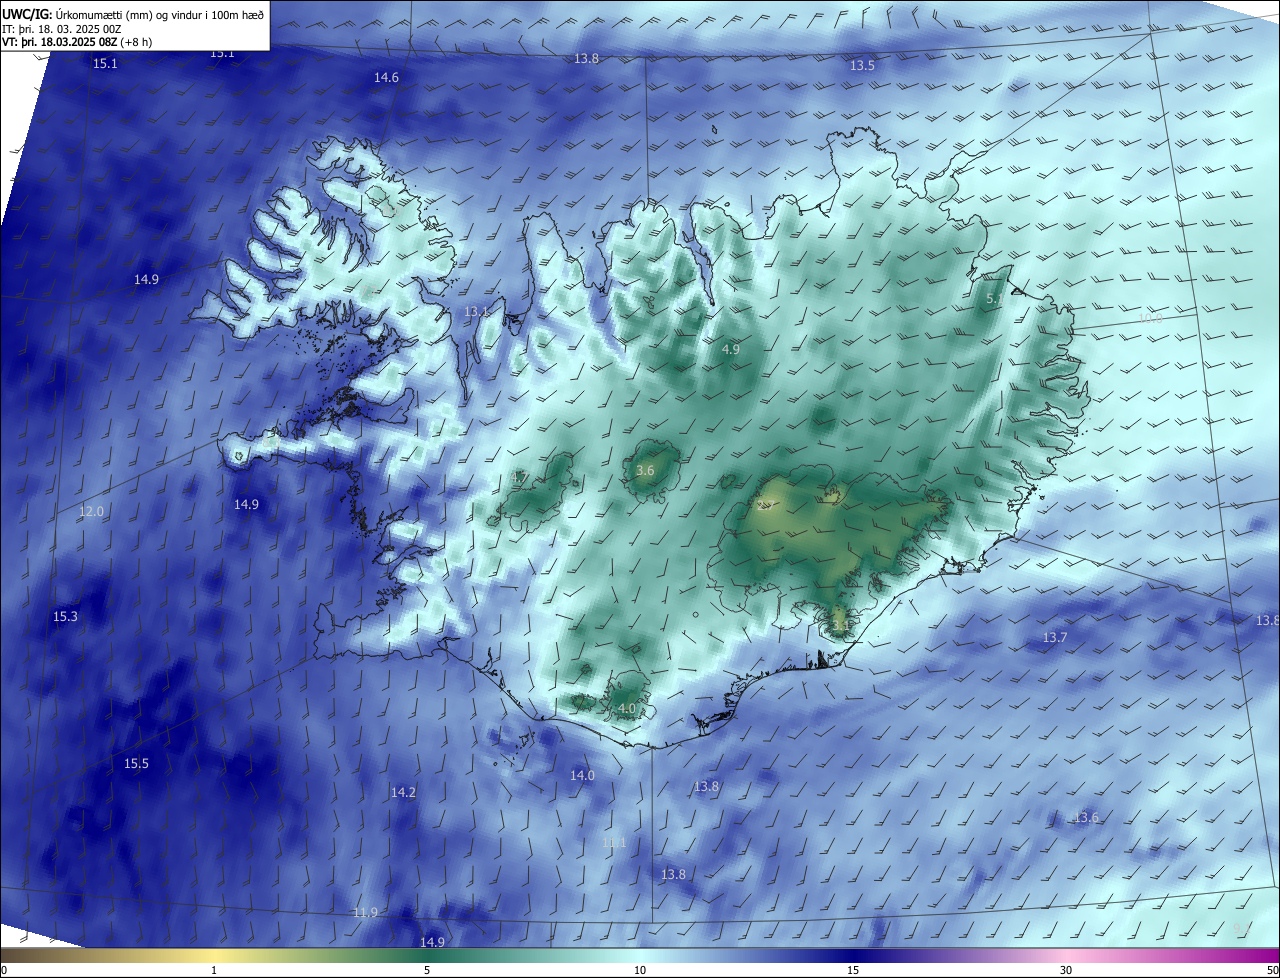Click the "1" tick label on the color scale

pyautogui.click(x=214, y=970)
